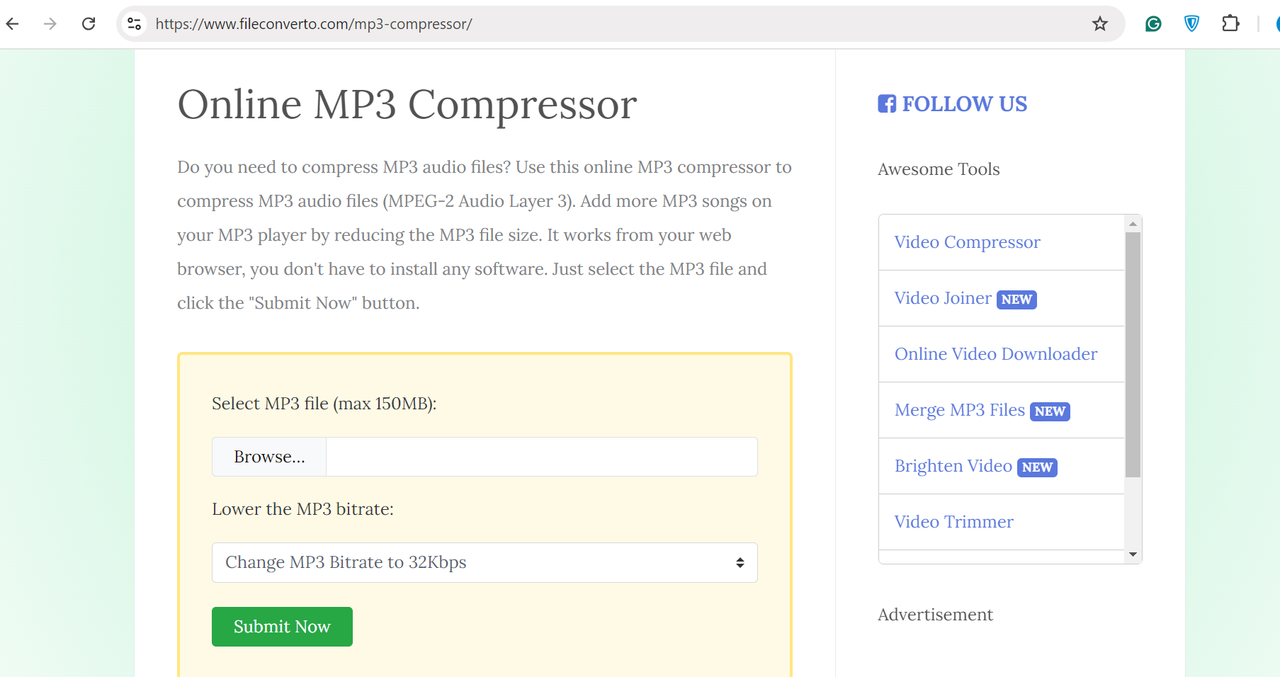Click the Submit Now button
The image size is (1280, 677).
click(x=282, y=626)
